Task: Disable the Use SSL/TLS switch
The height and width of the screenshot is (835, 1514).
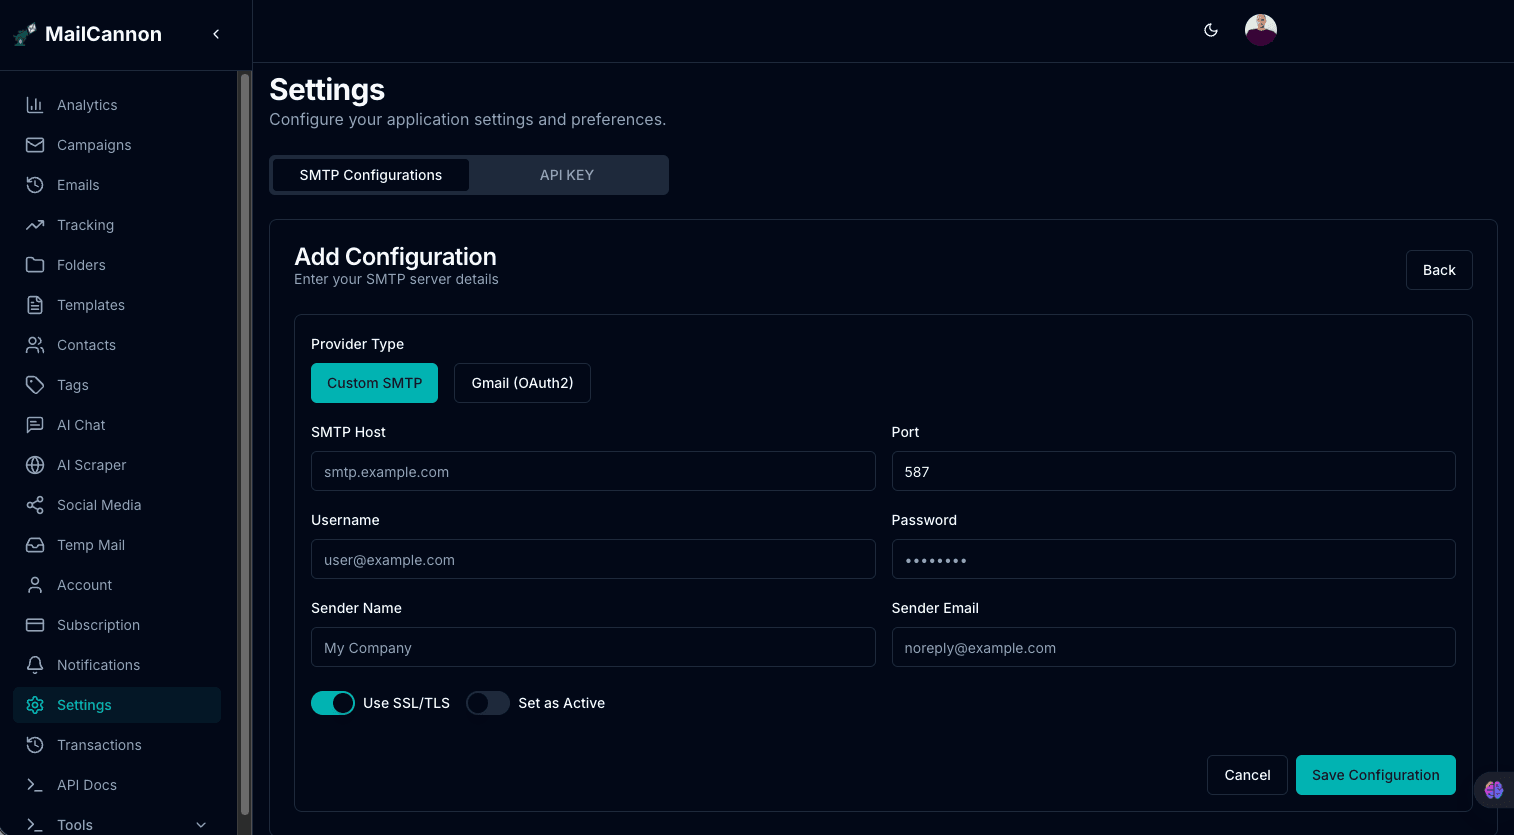Action: 333,703
